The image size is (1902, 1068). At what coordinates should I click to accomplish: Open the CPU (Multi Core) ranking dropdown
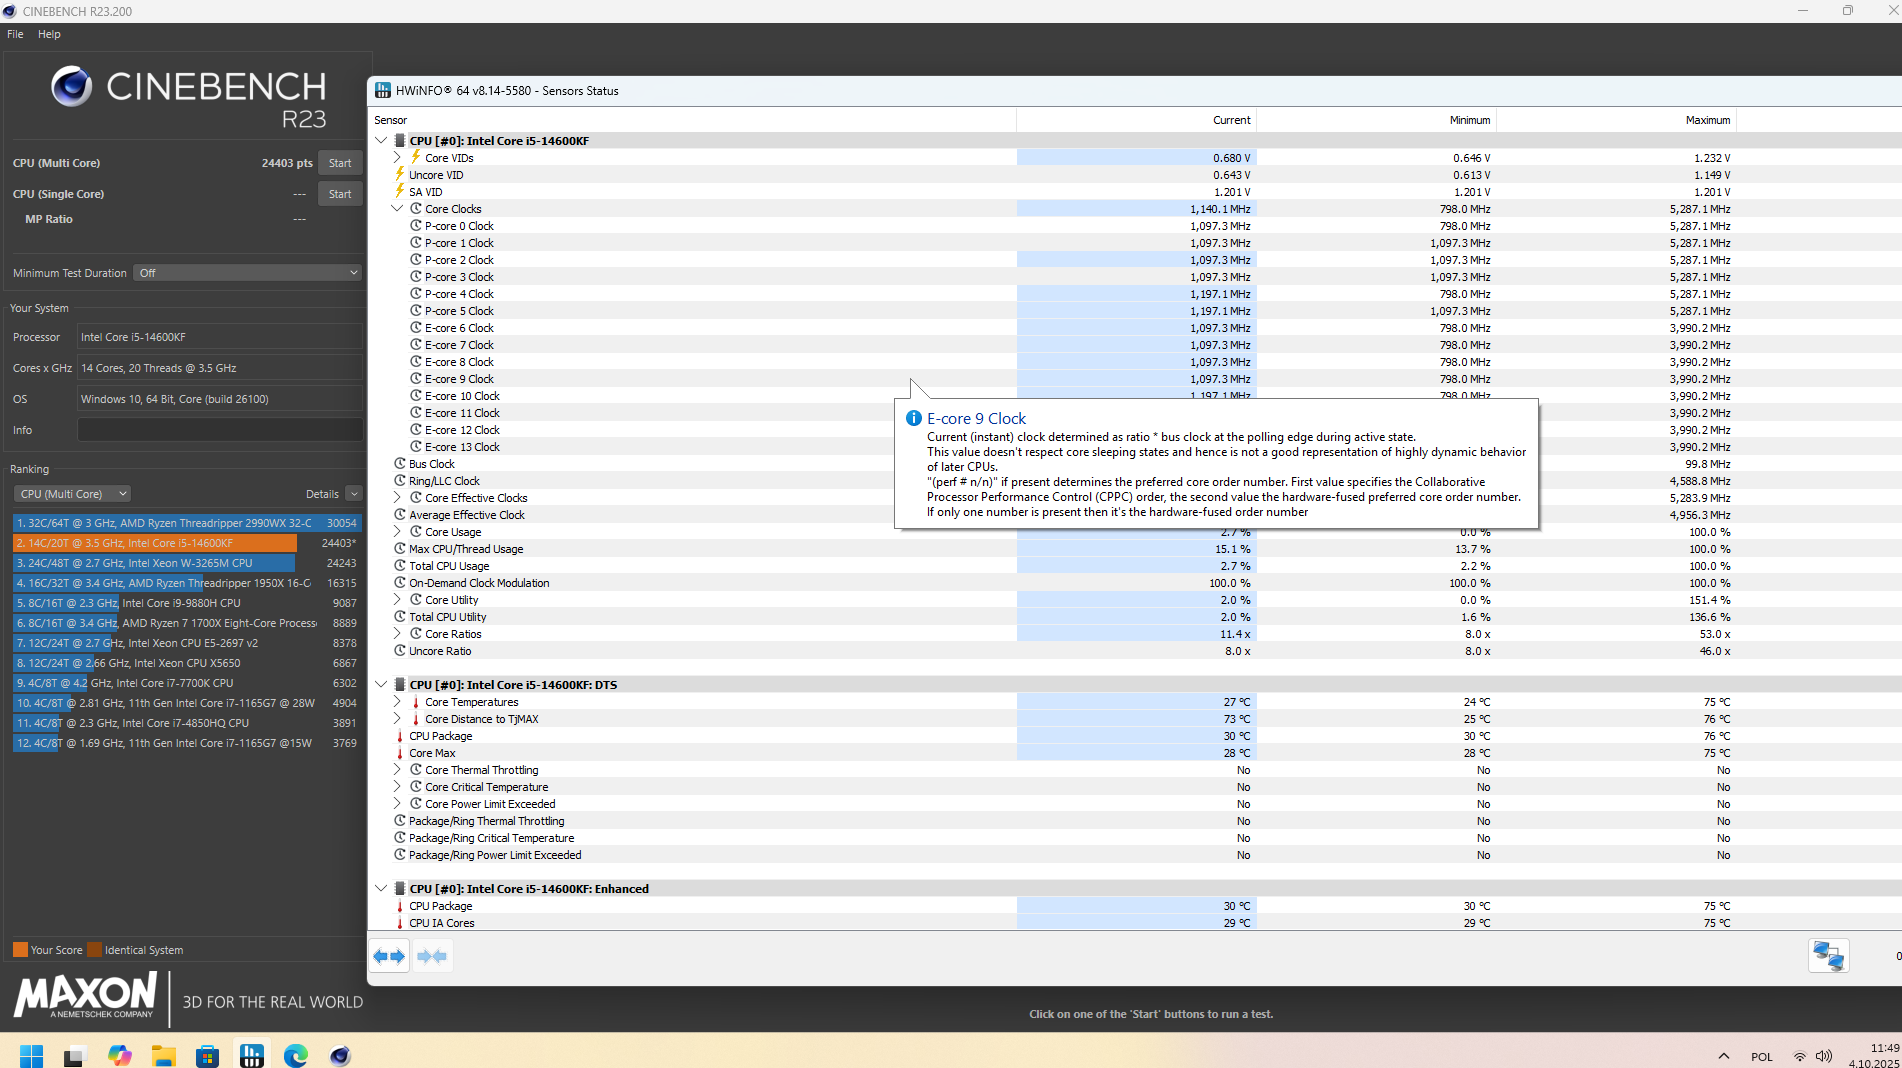pyautogui.click(x=73, y=494)
